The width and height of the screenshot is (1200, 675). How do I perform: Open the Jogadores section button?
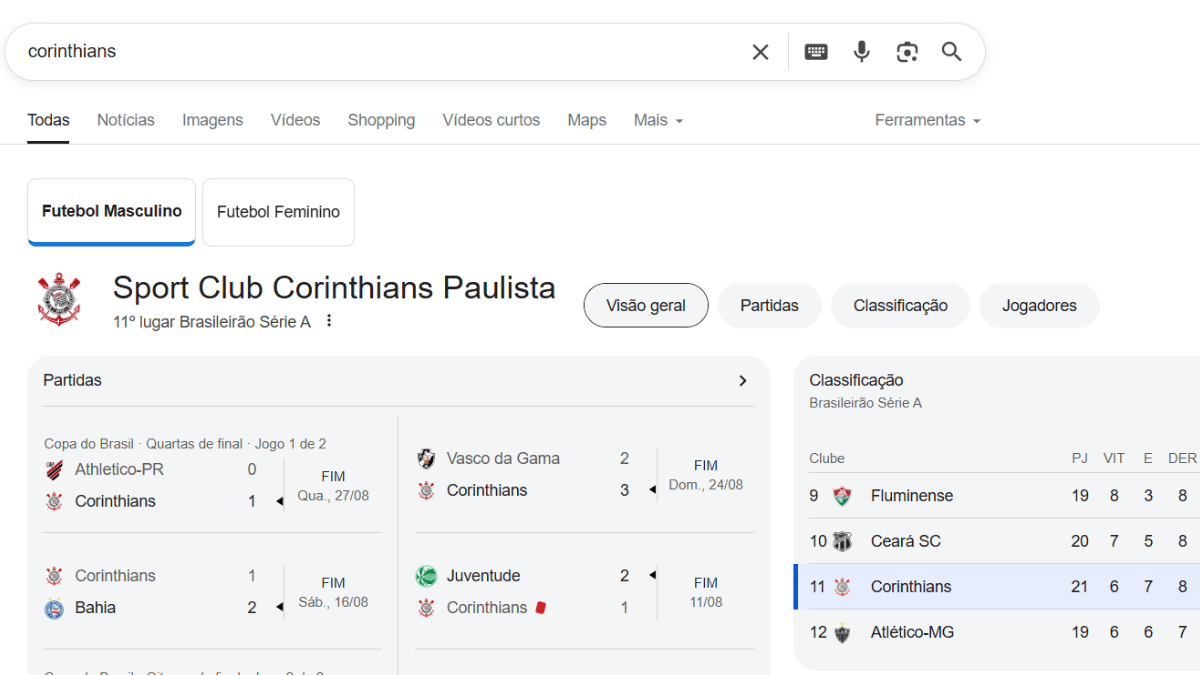pos(1039,306)
